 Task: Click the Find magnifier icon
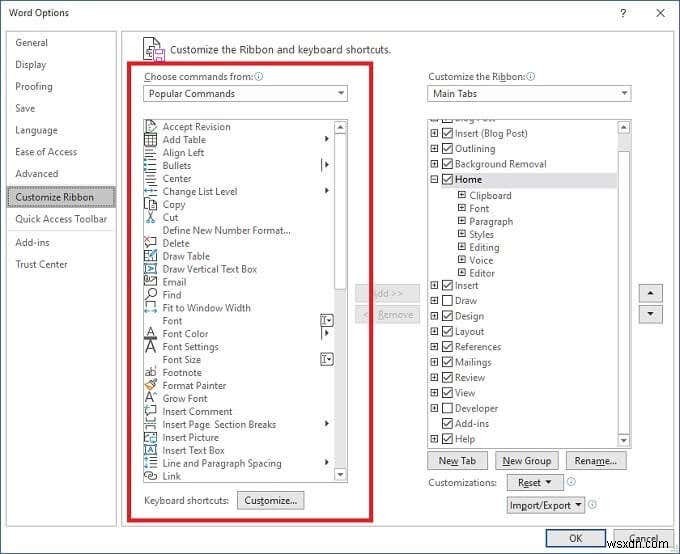pos(150,295)
